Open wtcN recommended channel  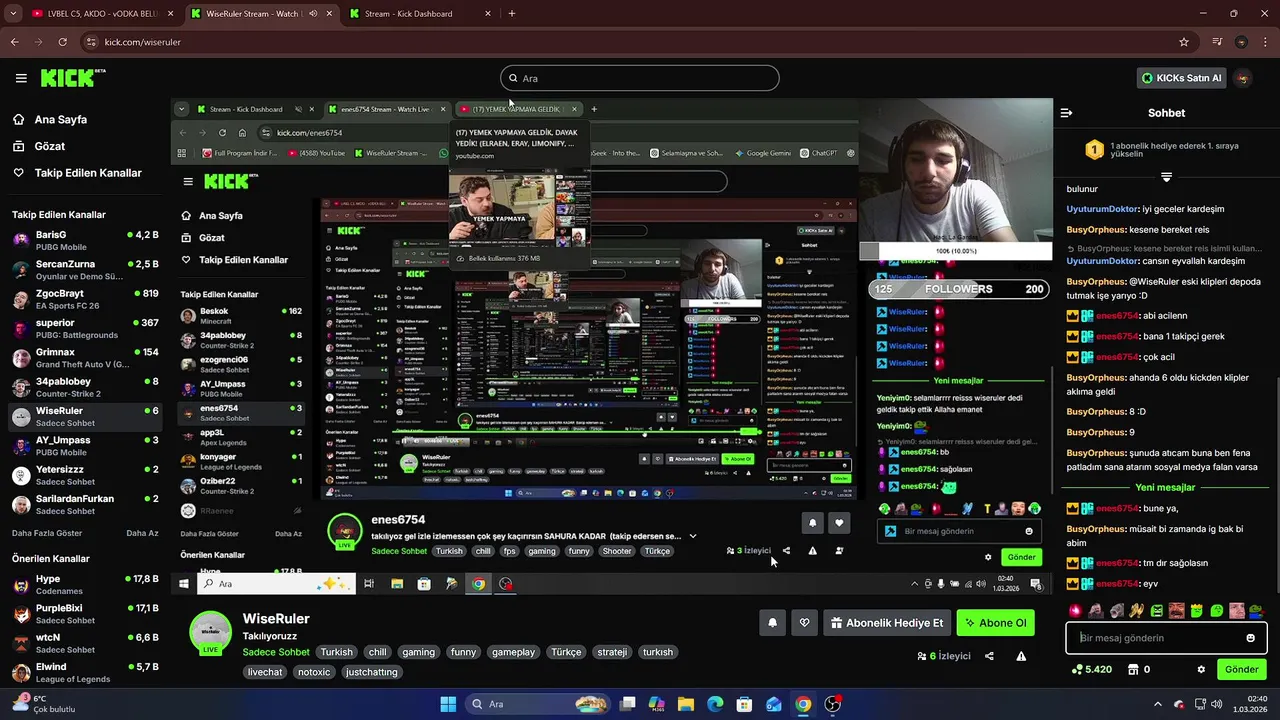tap(85, 643)
